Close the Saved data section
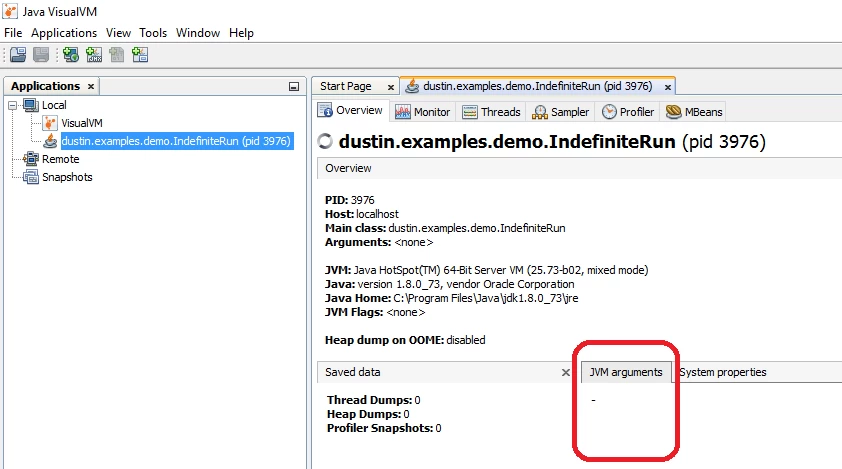 (x=565, y=372)
